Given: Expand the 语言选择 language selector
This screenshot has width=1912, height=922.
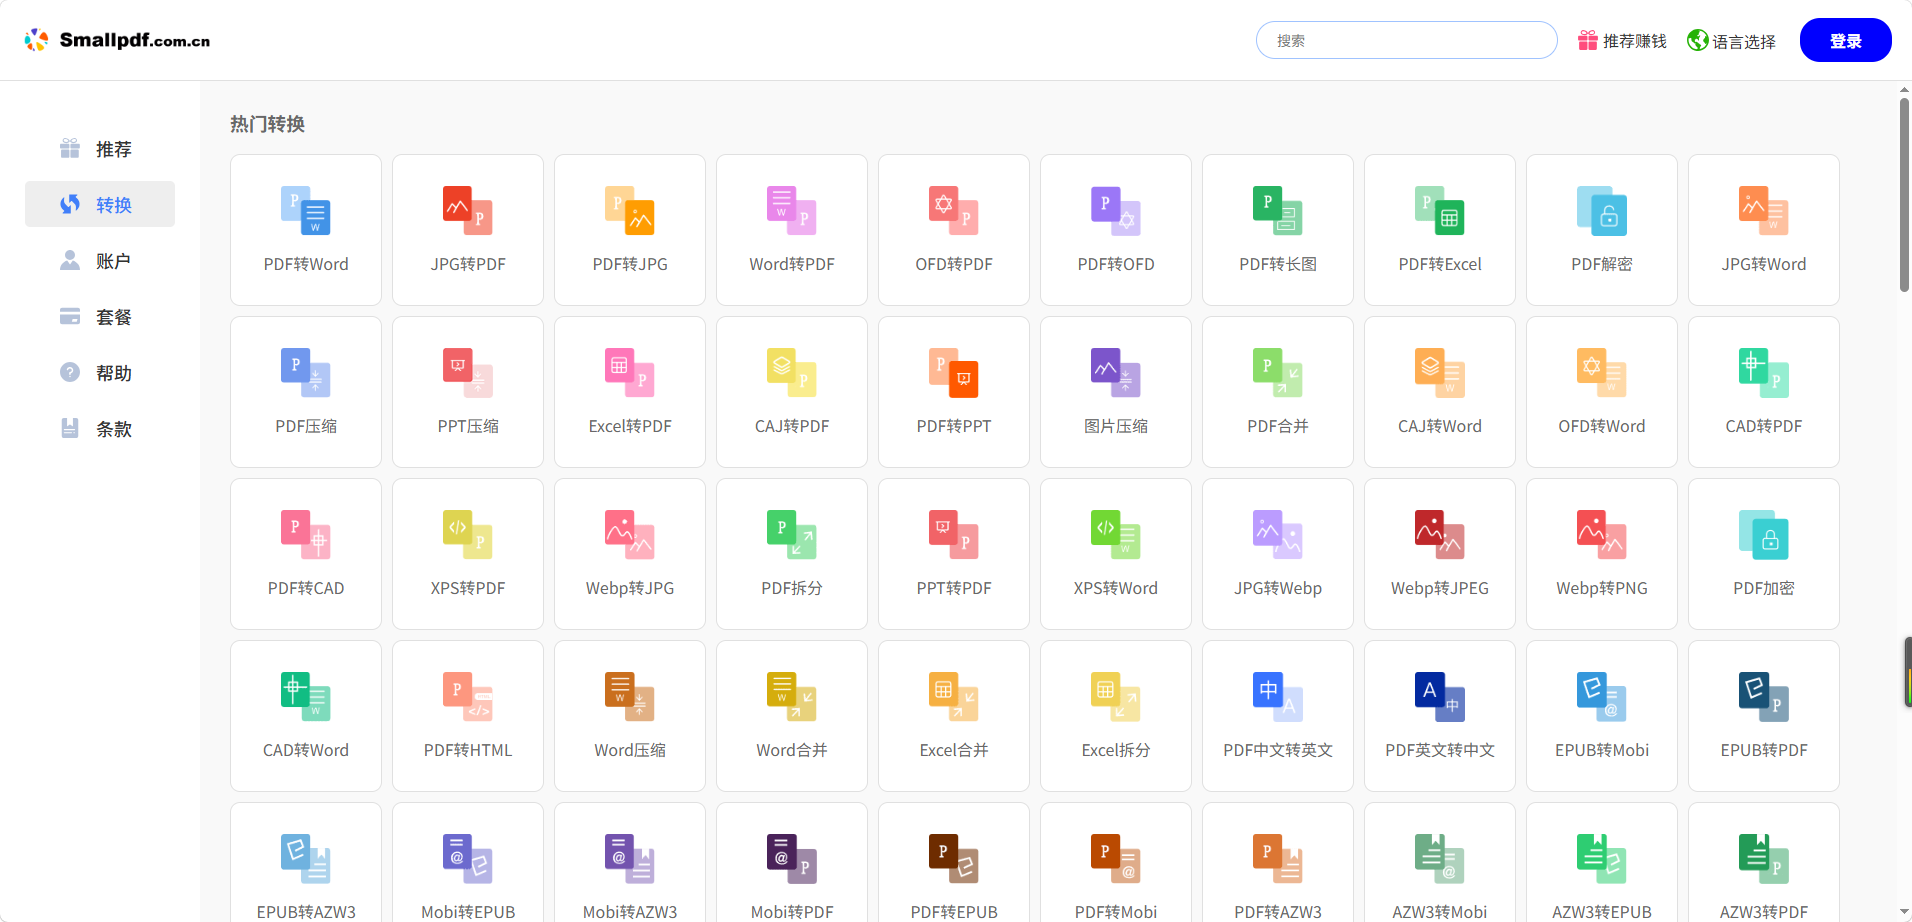Looking at the screenshot, I should coord(1731,41).
